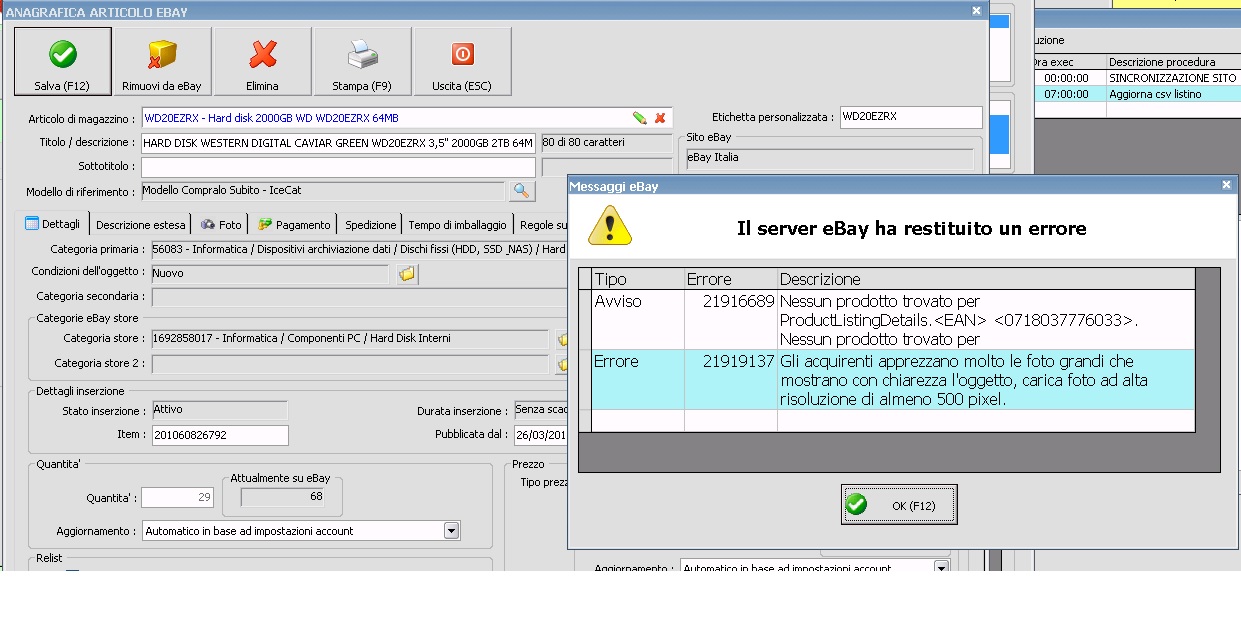Click green pencil edit icon in Articolo di magazzino
Viewport: 1241px width, 630px height.
(x=640, y=118)
